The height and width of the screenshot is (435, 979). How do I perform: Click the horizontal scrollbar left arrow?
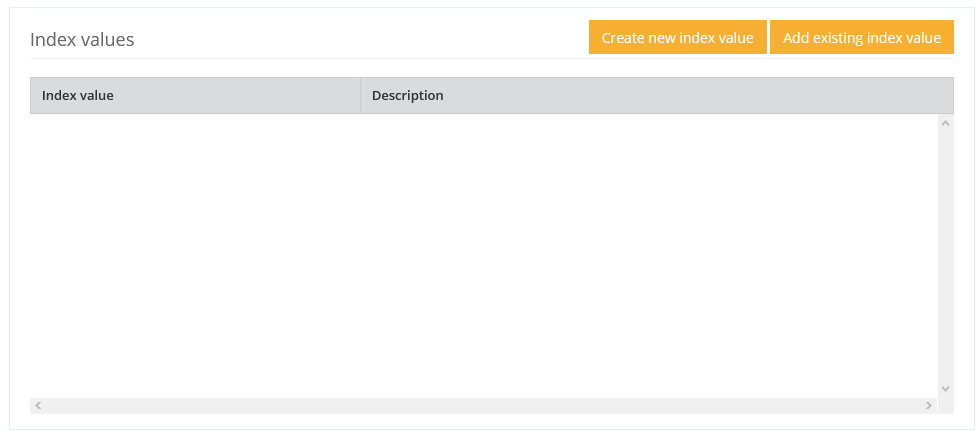(38, 406)
